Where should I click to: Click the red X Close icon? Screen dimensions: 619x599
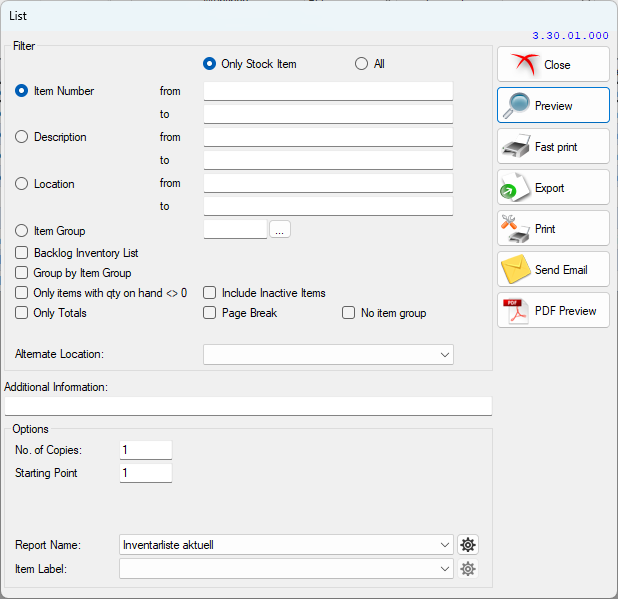pos(525,64)
